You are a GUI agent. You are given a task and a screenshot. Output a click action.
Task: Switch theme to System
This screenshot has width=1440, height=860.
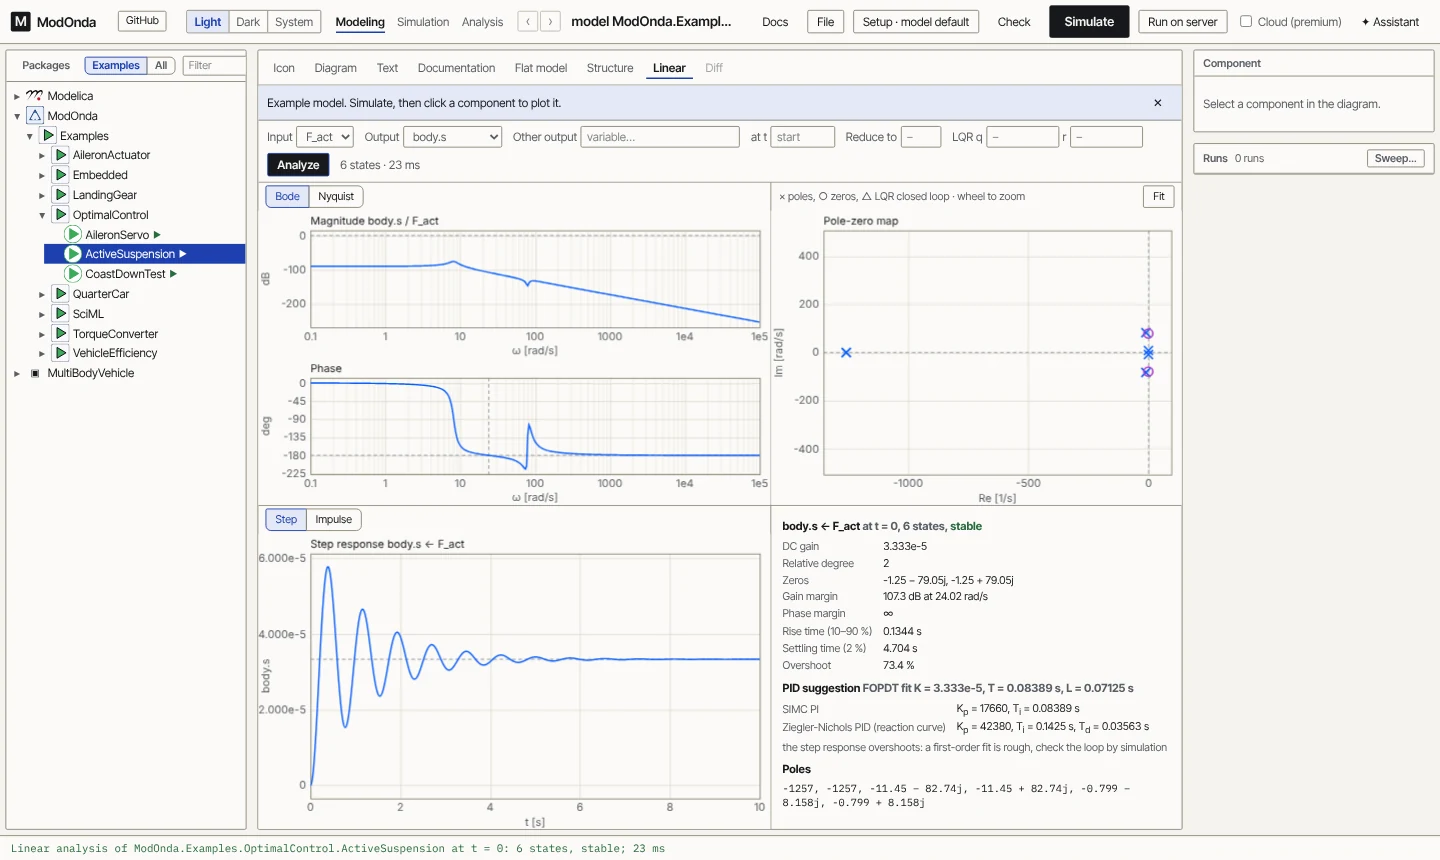click(294, 22)
